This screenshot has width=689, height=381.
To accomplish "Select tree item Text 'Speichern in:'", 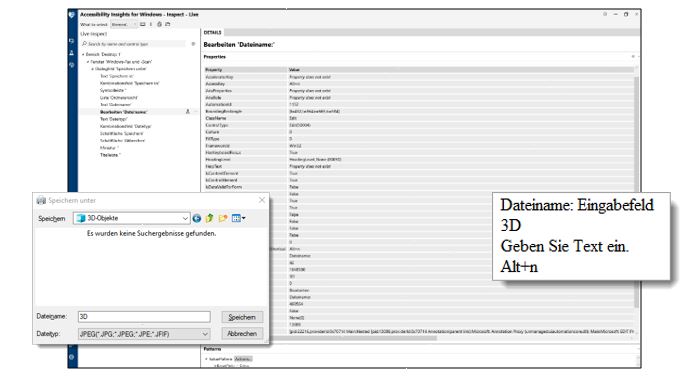I will (x=116, y=76).
